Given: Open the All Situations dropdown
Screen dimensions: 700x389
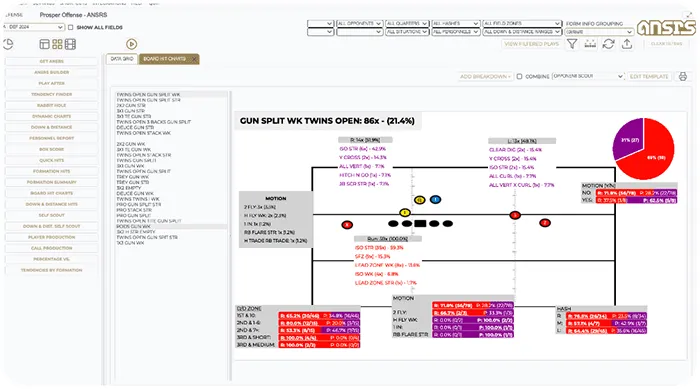Looking at the screenshot, I should click(407, 32).
